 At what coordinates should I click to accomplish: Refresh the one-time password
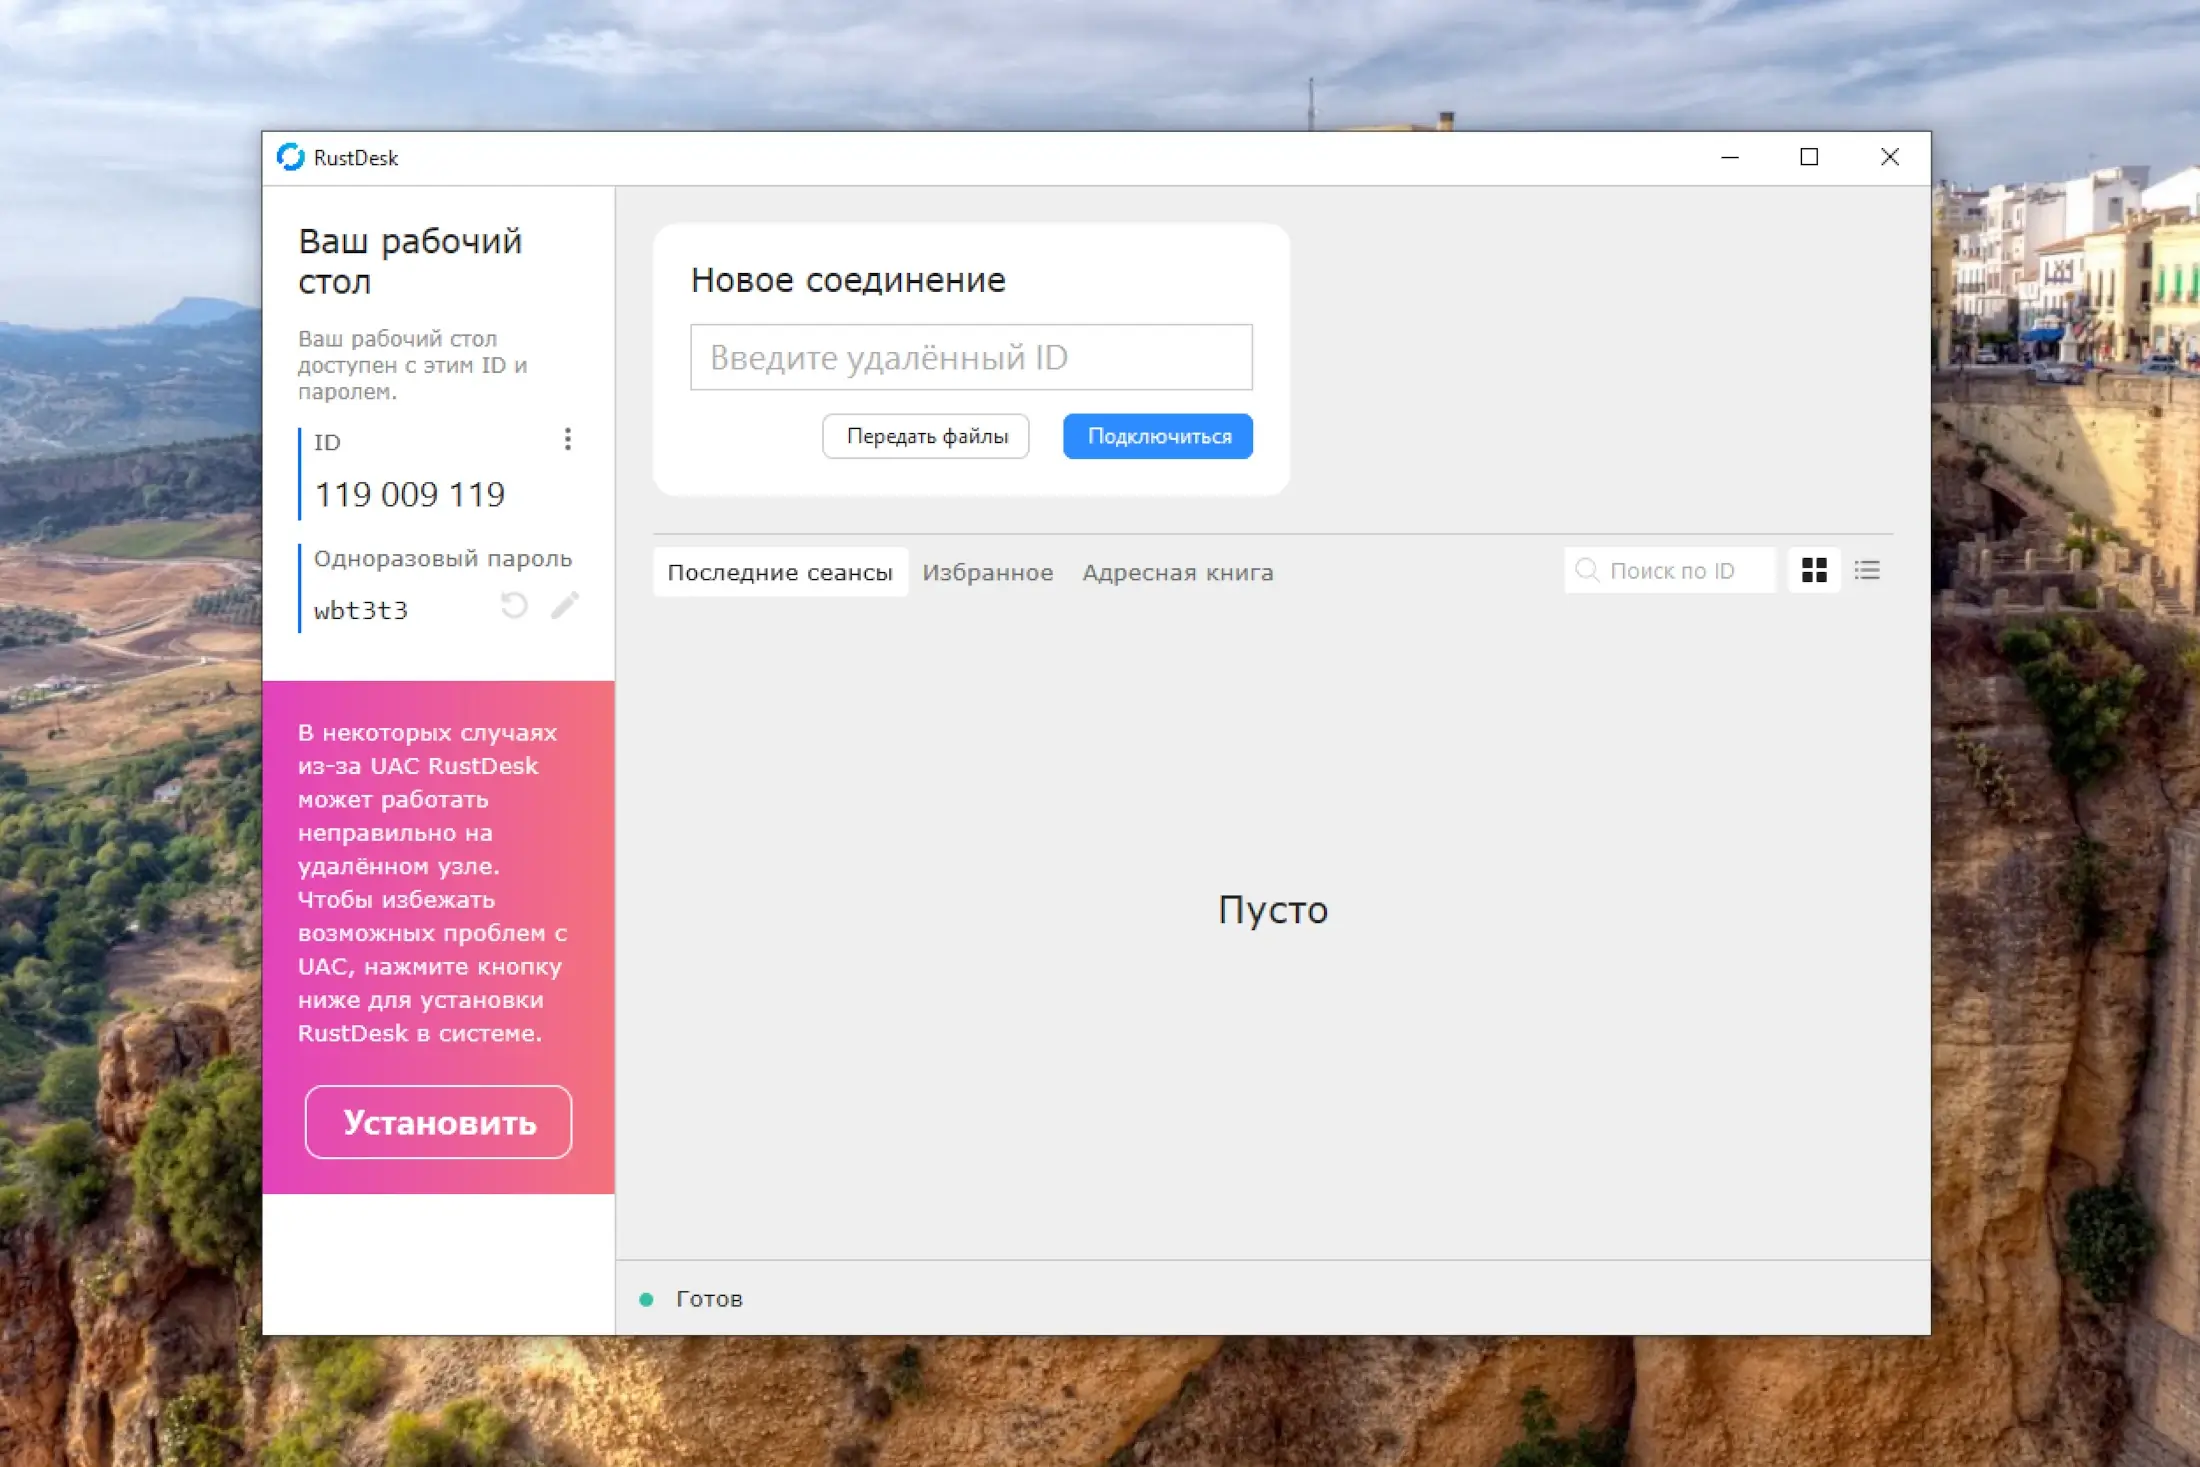point(514,606)
